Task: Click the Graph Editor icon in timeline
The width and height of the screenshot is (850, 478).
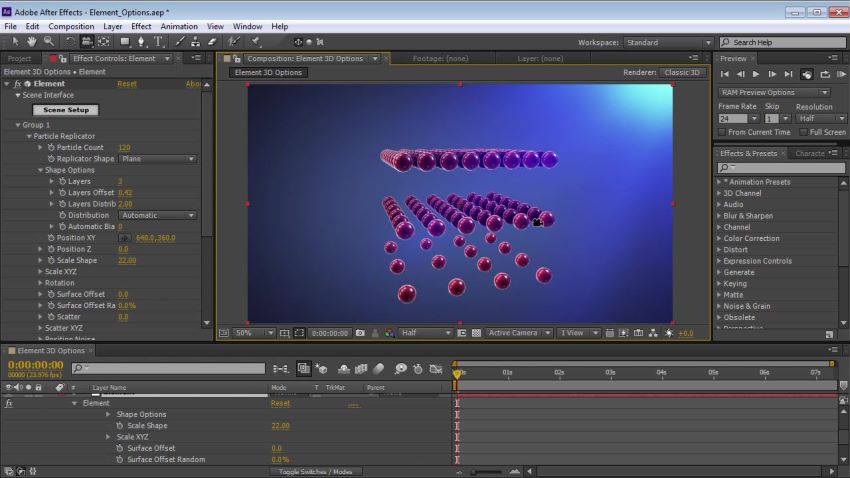Action: point(435,369)
